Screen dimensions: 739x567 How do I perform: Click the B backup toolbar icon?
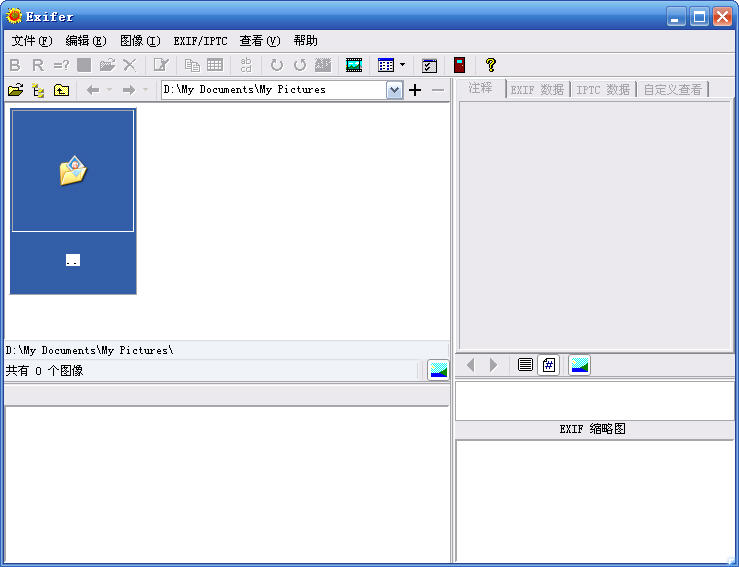(15, 65)
